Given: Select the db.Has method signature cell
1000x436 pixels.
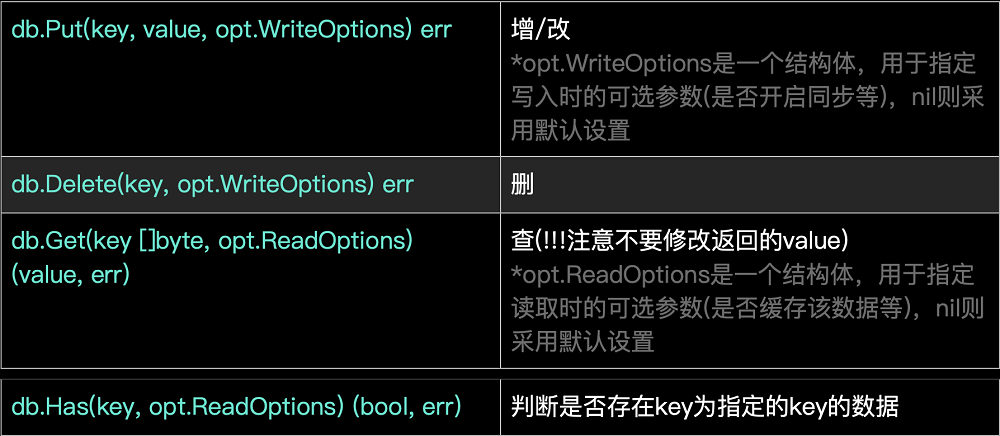Looking at the screenshot, I should tap(251, 407).
